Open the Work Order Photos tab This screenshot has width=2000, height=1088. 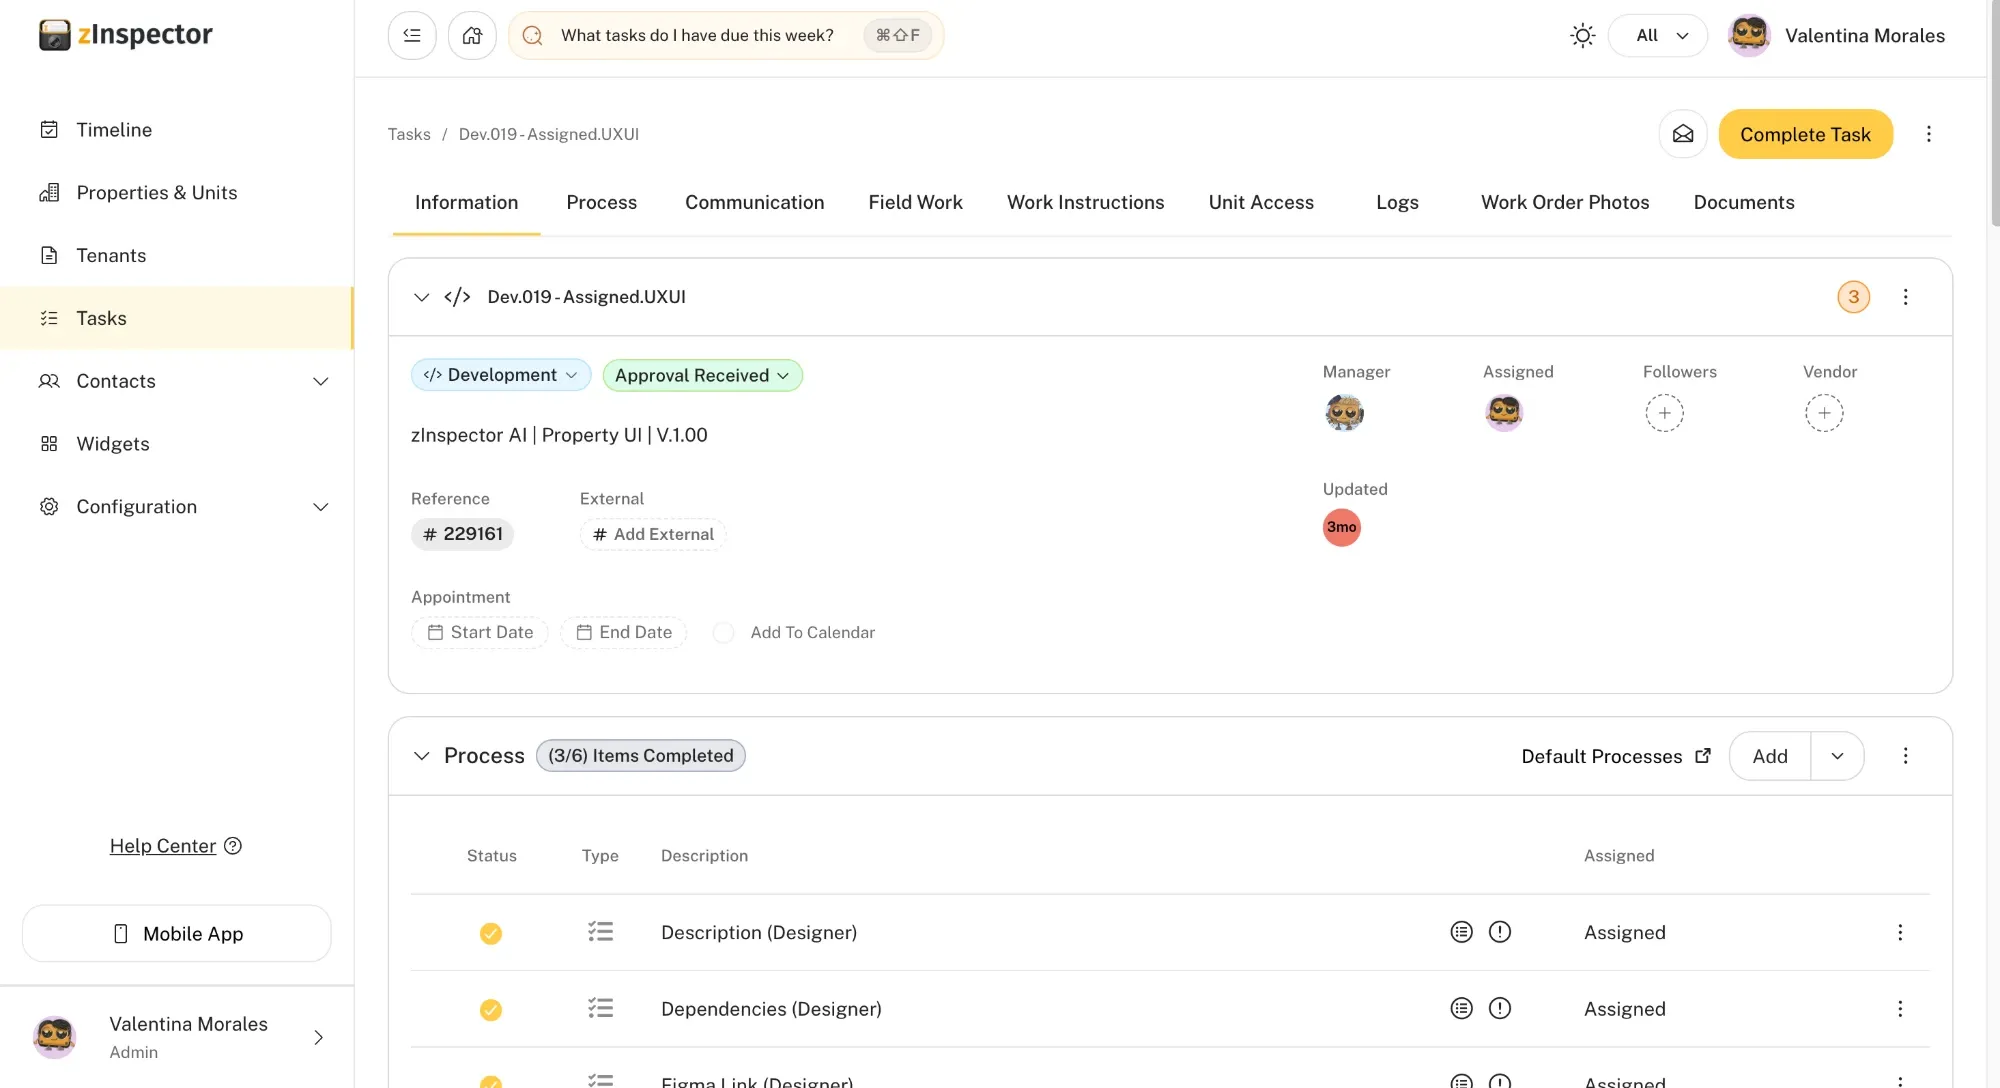(x=1565, y=203)
